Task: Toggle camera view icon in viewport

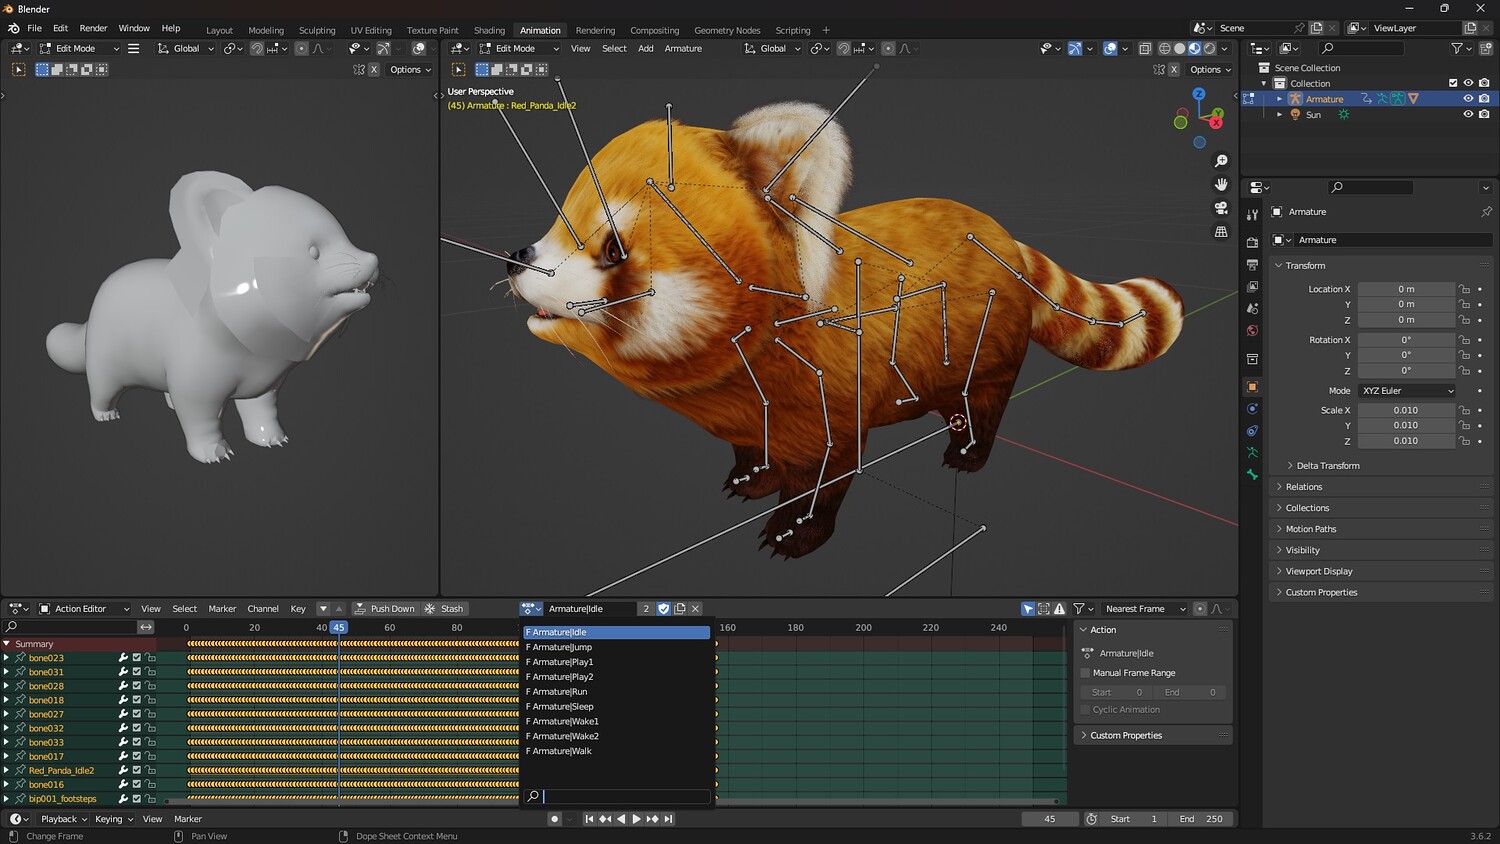Action: click(1221, 208)
